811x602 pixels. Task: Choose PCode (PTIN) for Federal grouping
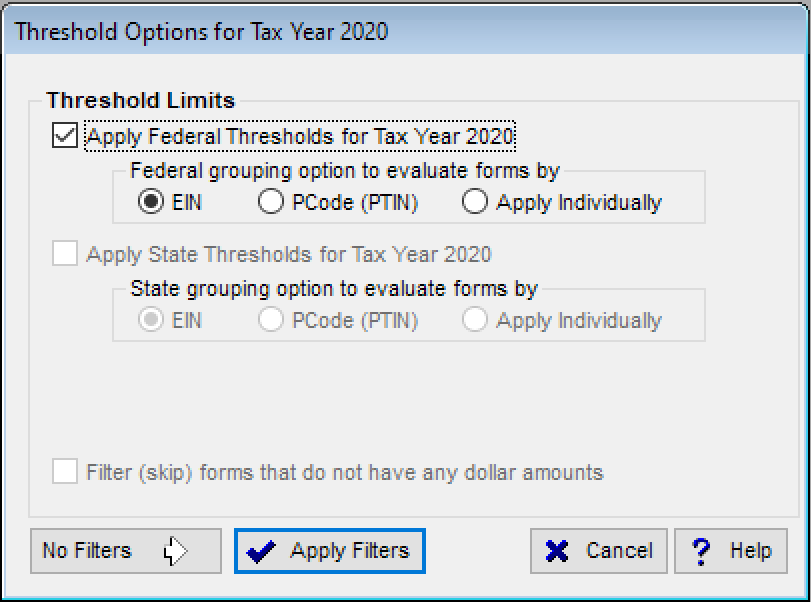[x=271, y=202]
